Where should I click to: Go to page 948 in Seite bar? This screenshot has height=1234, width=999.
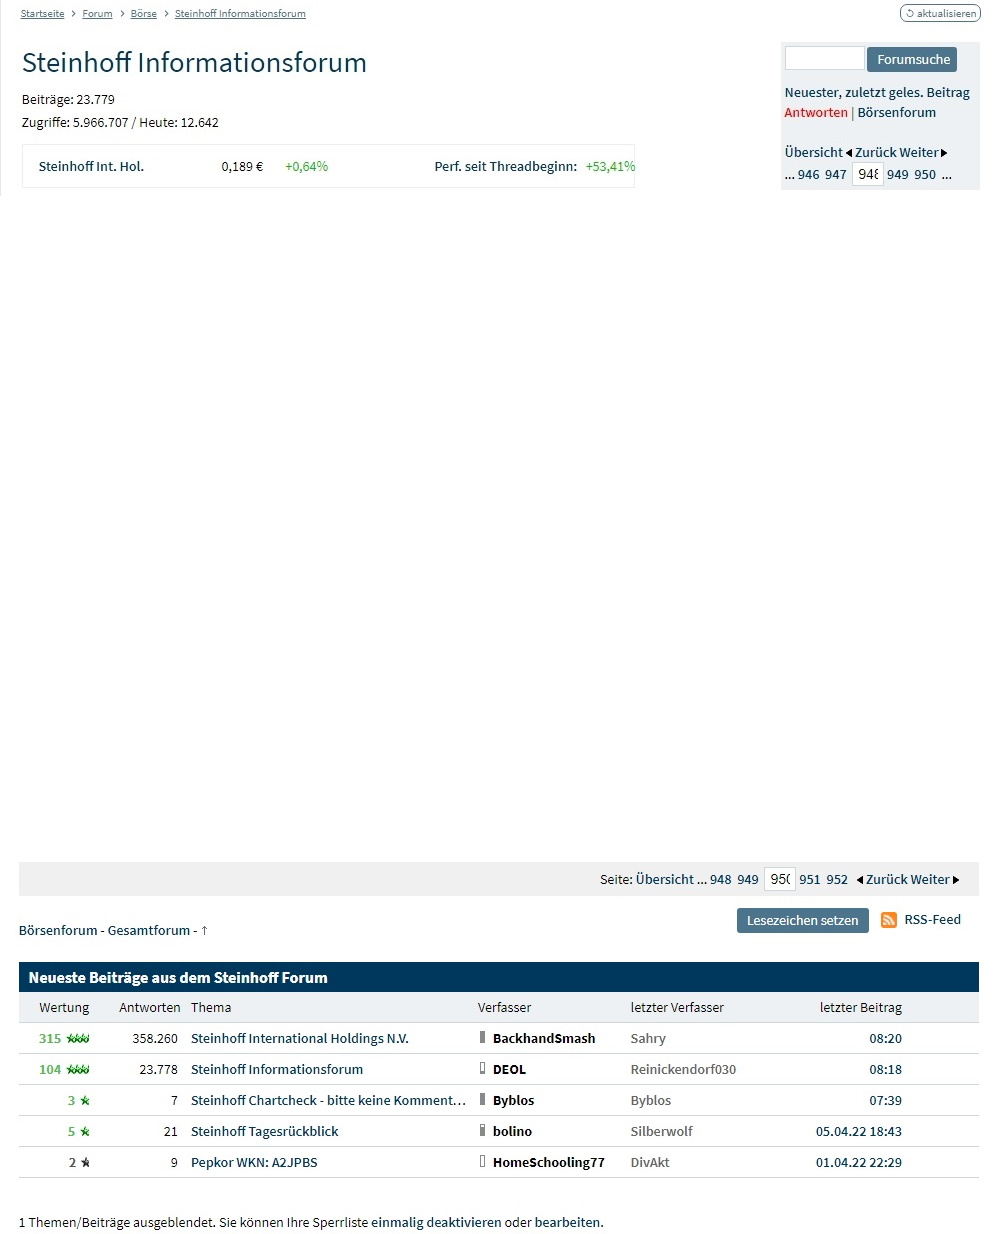point(721,880)
